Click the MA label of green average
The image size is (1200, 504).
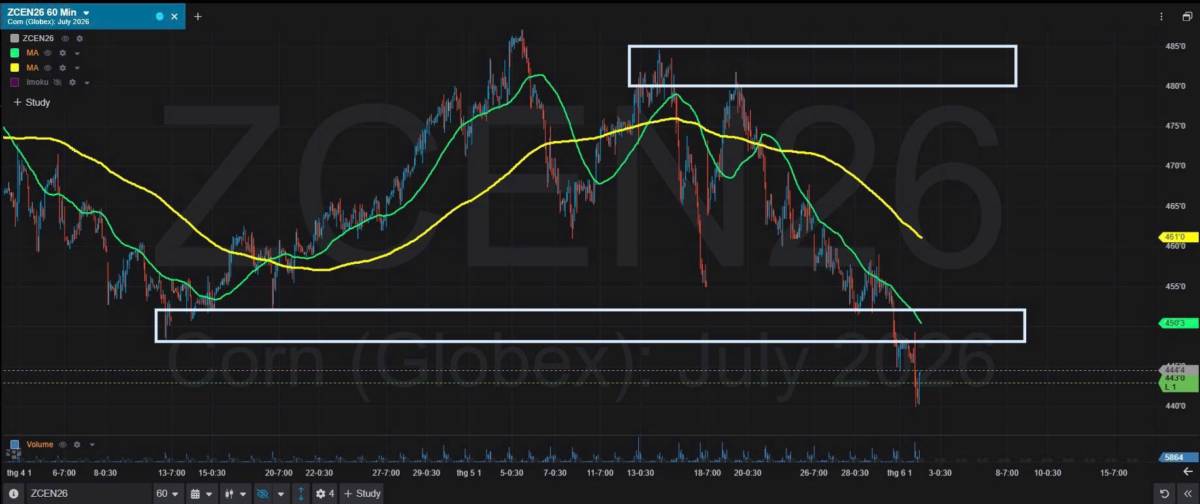pyautogui.click(x=32, y=53)
